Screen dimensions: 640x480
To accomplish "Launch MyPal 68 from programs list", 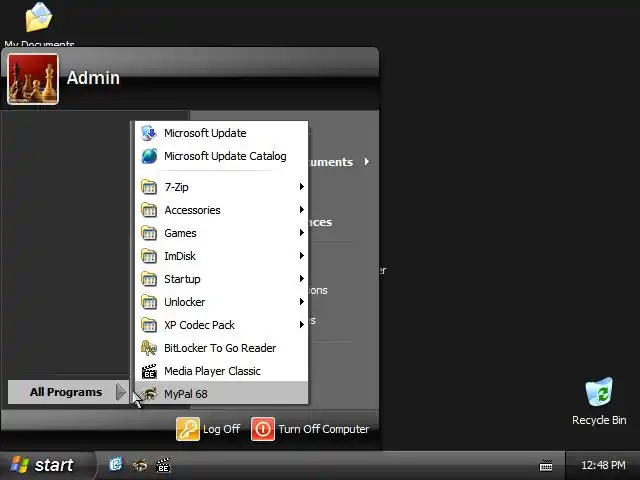I will 221,394.
